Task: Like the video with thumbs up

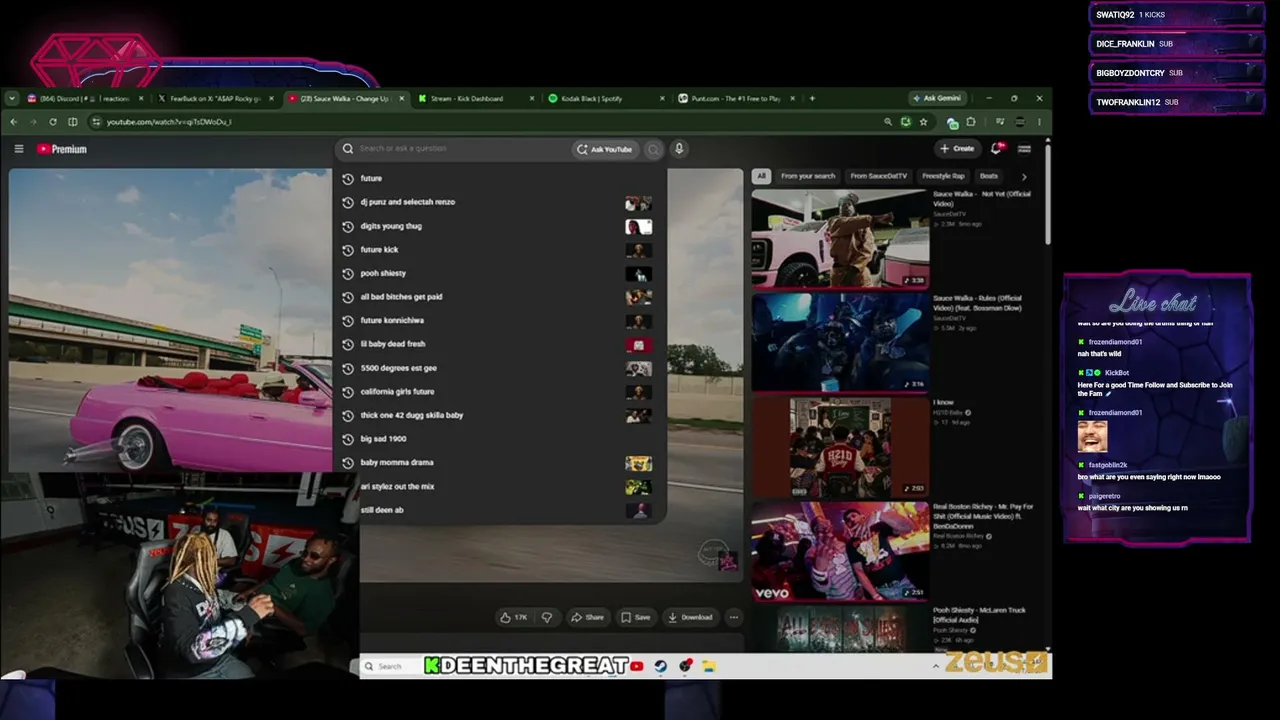Action: coord(514,618)
